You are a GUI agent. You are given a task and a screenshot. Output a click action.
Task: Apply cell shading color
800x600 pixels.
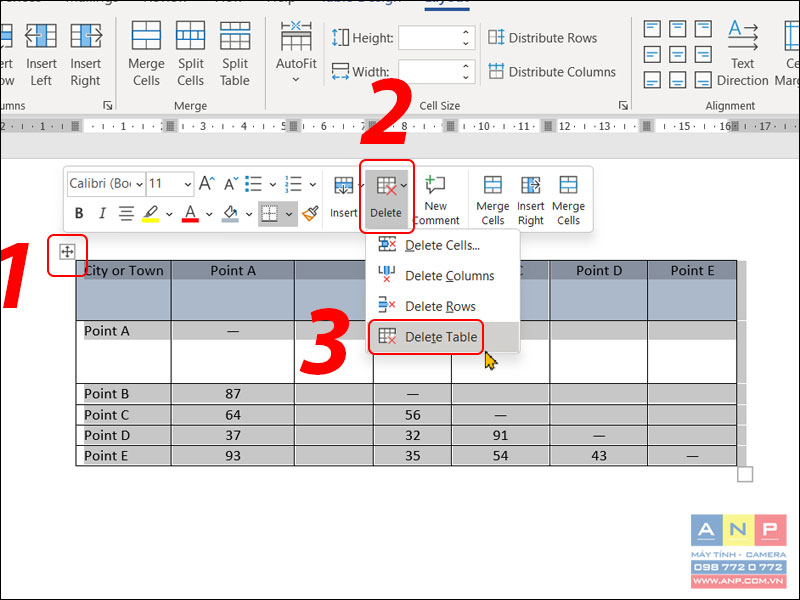click(x=230, y=213)
